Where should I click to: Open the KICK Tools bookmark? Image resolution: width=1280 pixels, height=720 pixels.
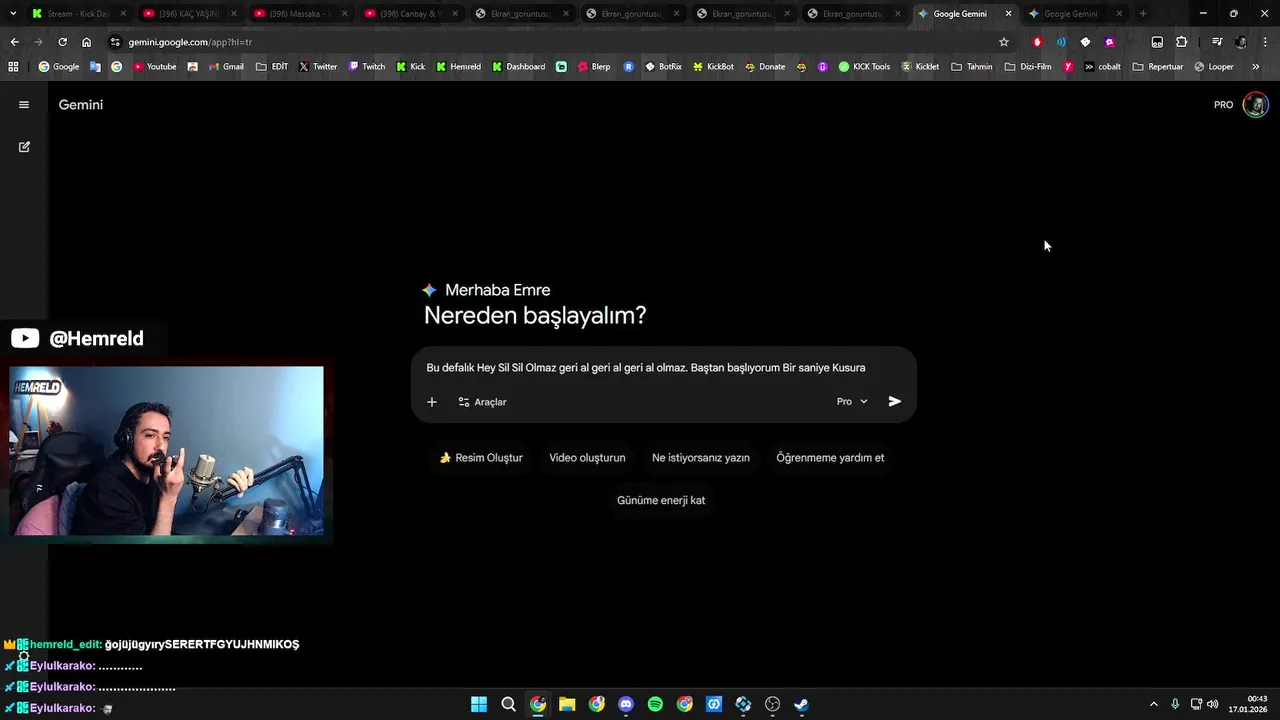[x=864, y=67]
